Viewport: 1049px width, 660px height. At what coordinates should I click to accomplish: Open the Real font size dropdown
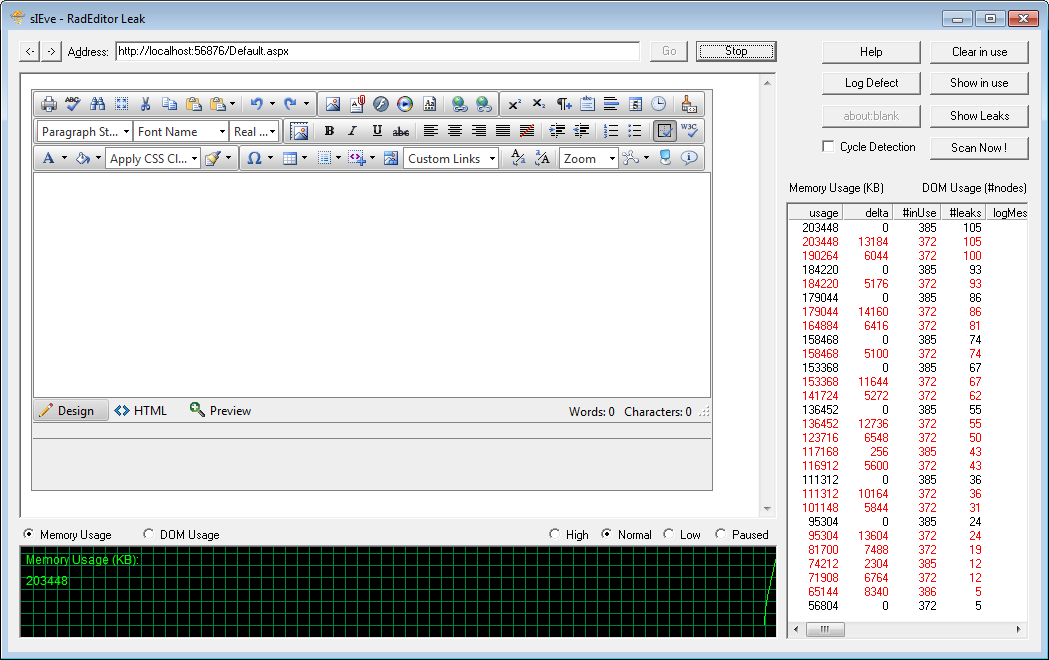tap(254, 132)
